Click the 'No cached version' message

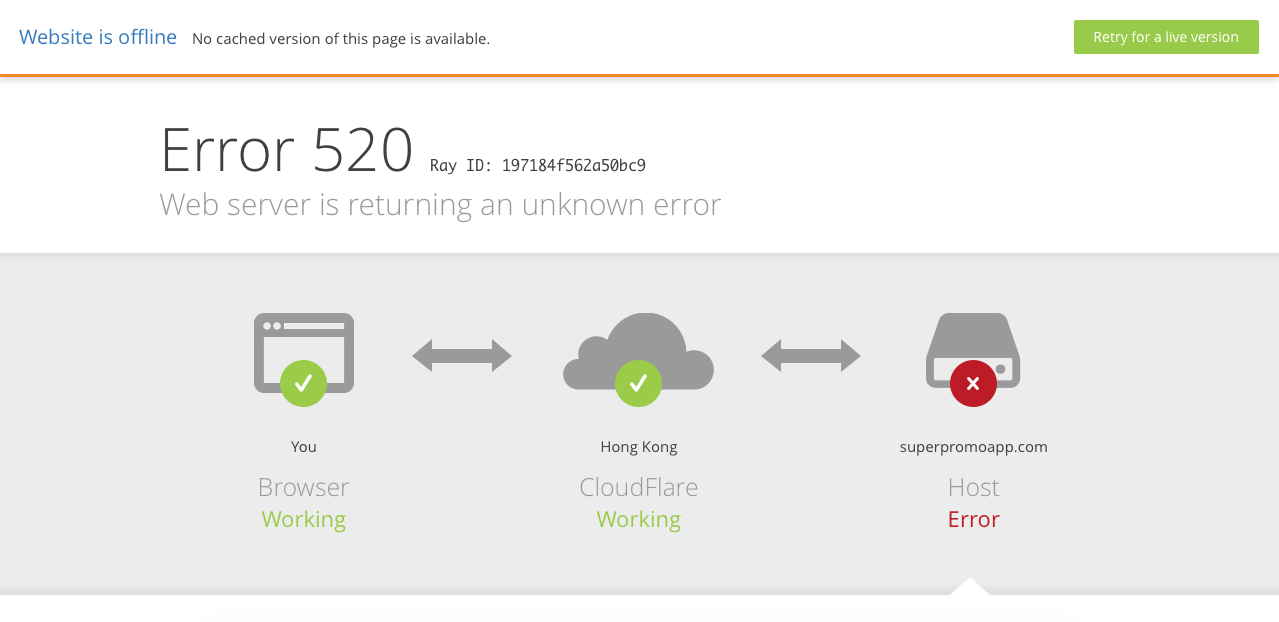[341, 39]
